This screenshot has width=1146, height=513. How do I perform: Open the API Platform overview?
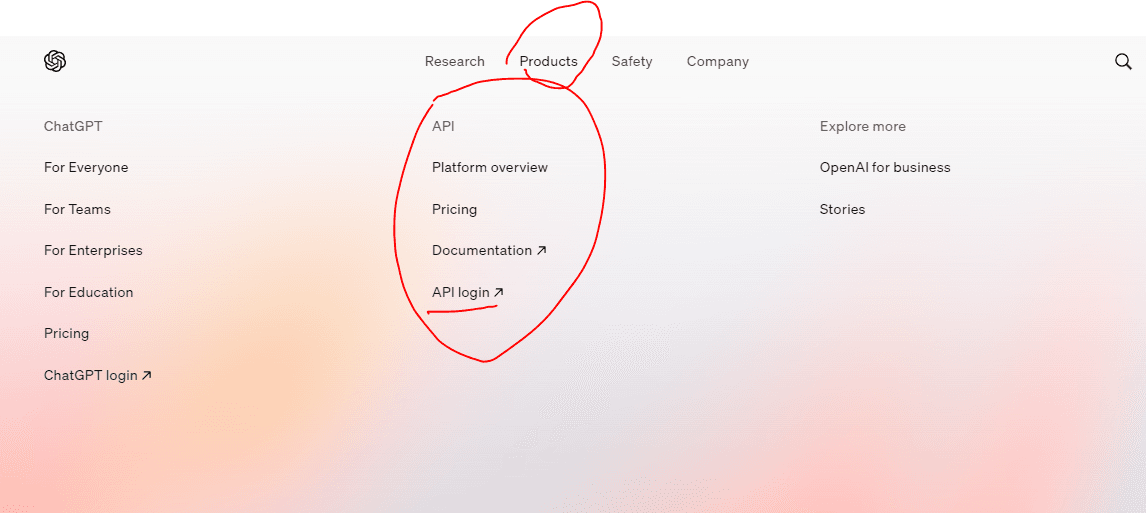pyautogui.click(x=490, y=168)
